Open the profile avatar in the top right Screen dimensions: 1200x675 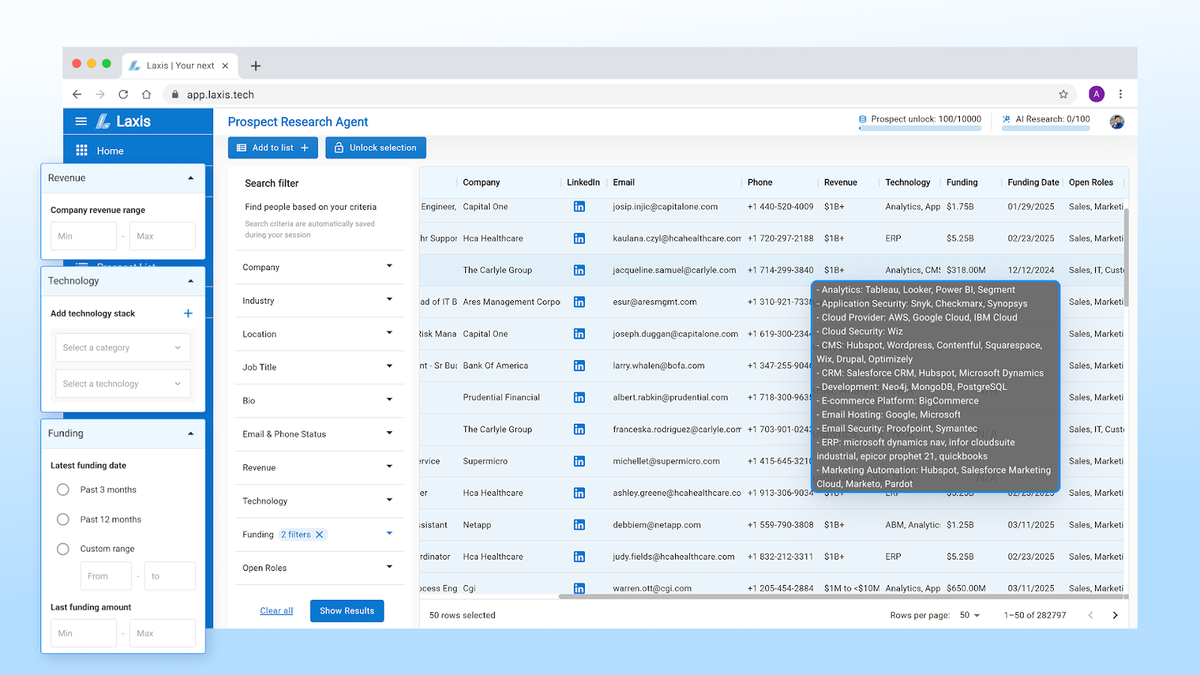point(1117,120)
